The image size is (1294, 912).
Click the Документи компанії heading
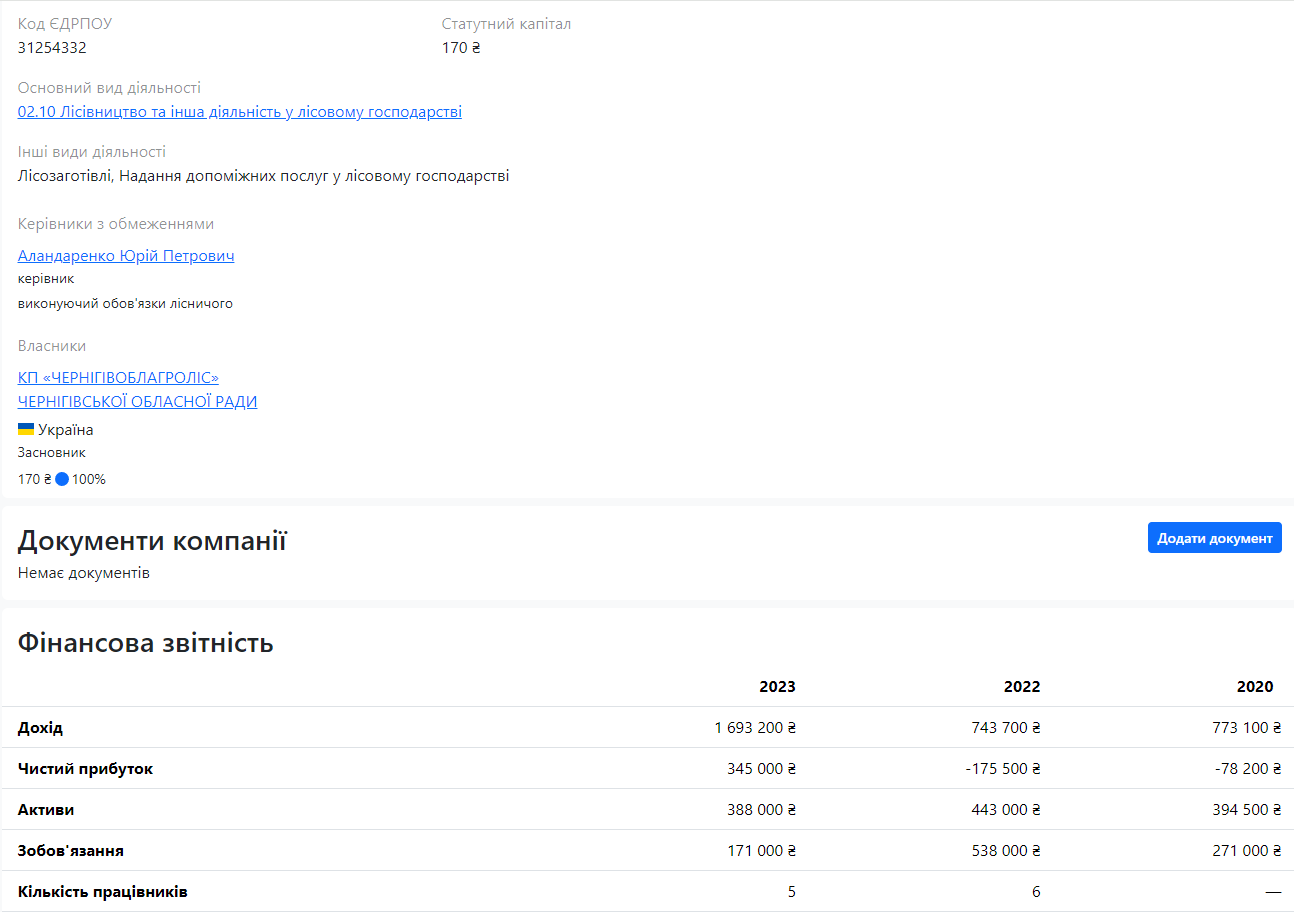152,541
